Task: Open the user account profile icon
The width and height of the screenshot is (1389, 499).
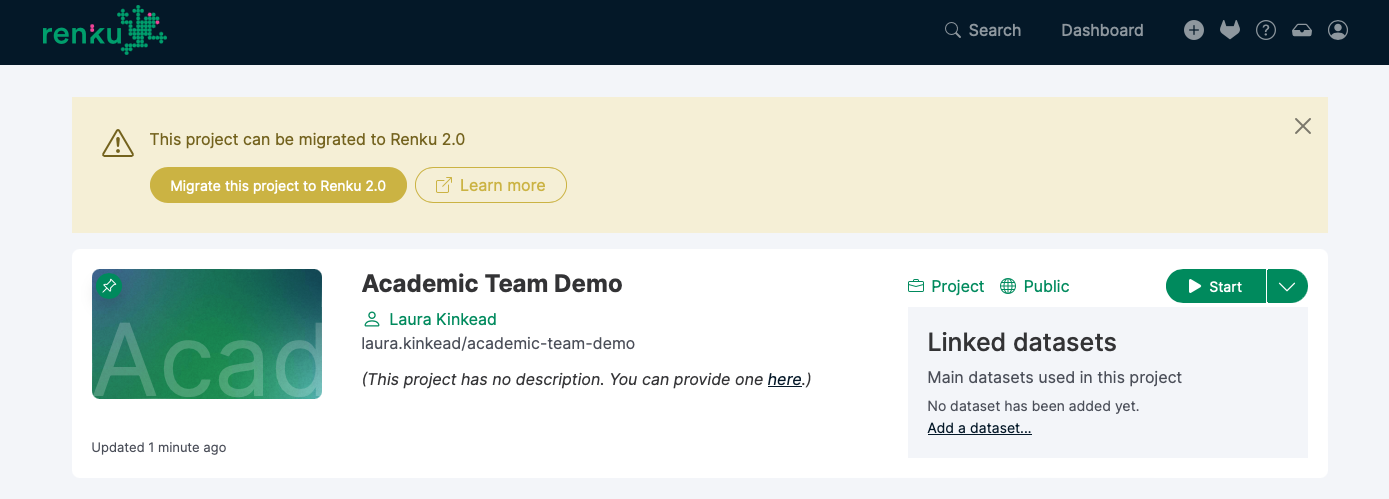Action: point(1338,31)
